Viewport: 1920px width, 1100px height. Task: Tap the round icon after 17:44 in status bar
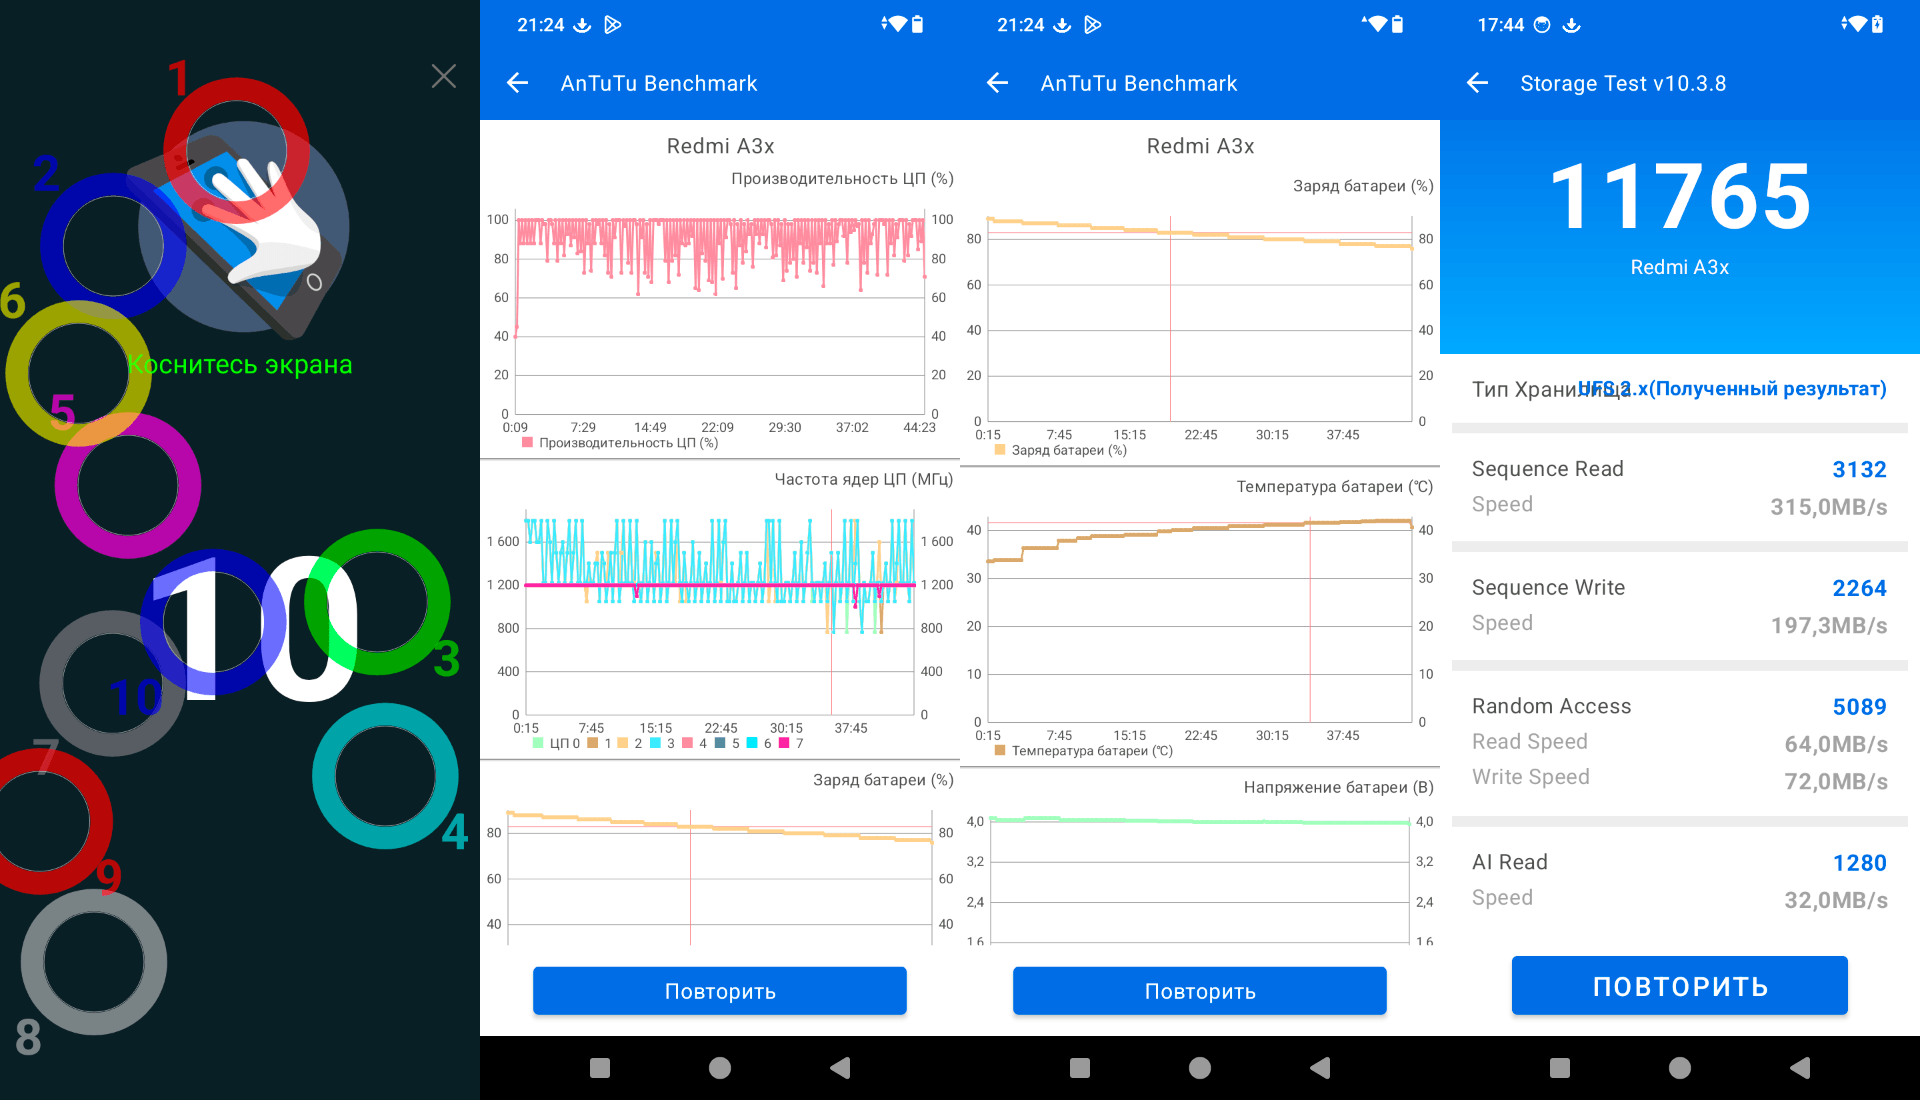(1542, 25)
